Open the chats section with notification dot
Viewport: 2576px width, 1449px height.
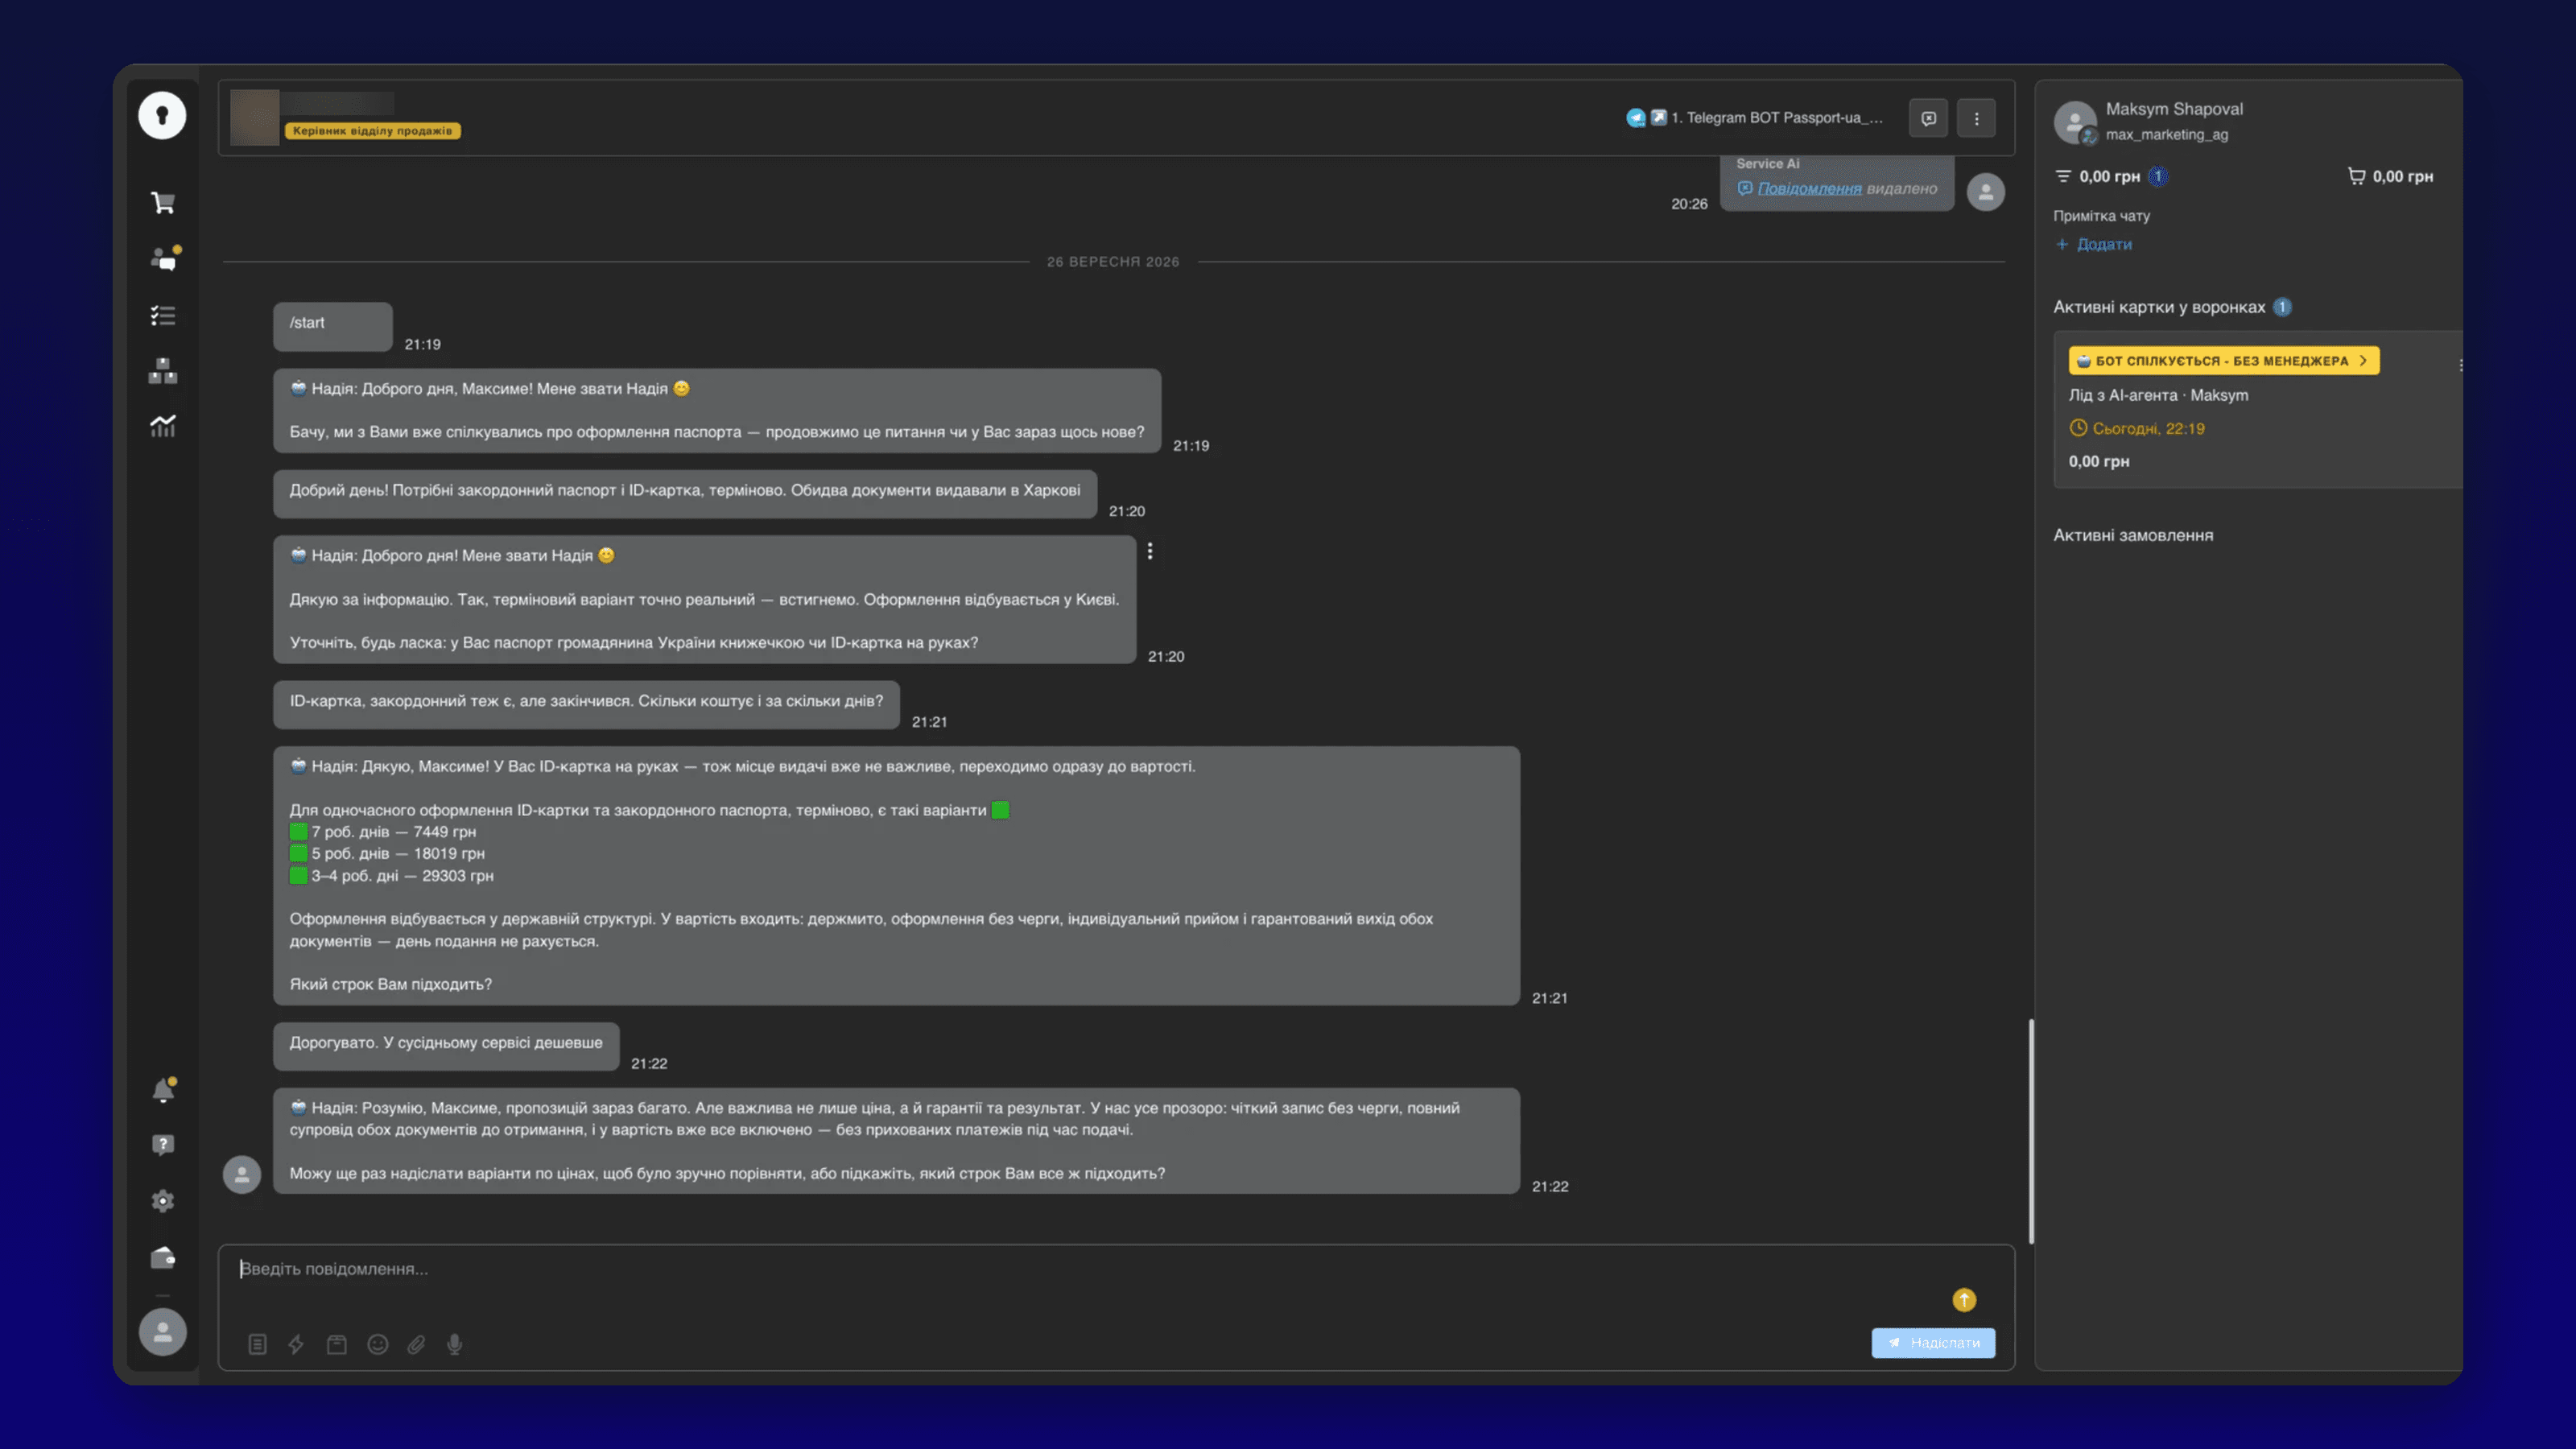(165, 259)
